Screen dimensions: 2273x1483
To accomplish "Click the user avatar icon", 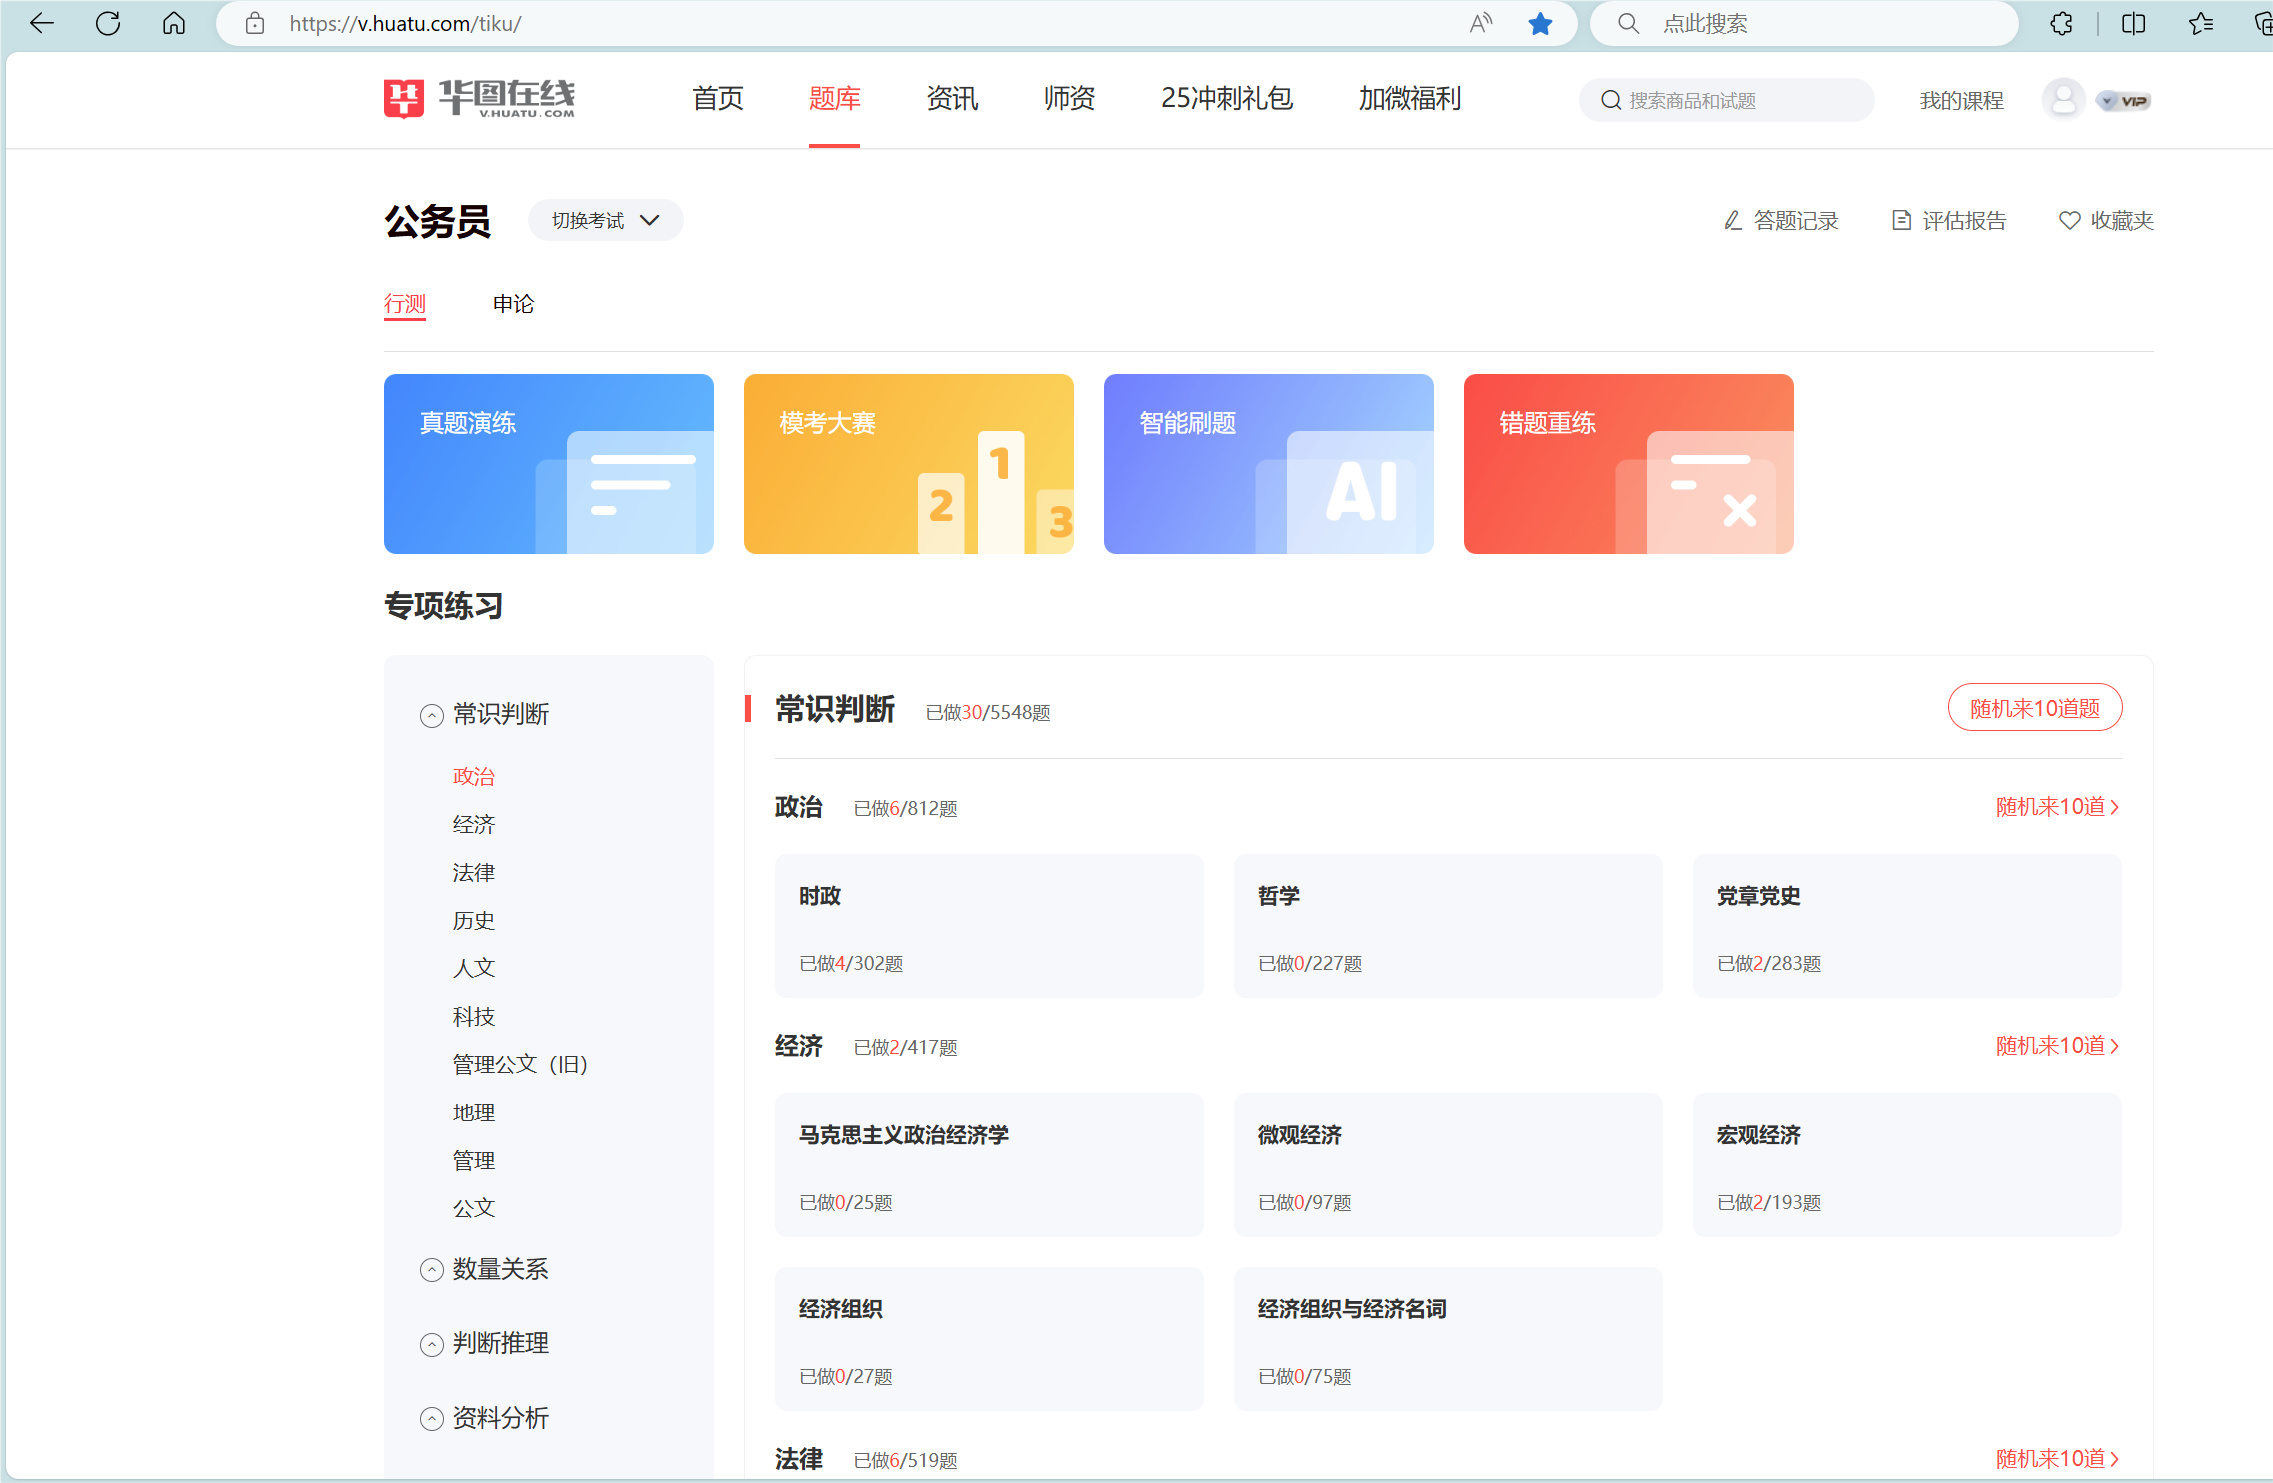I will (x=2062, y=100).
